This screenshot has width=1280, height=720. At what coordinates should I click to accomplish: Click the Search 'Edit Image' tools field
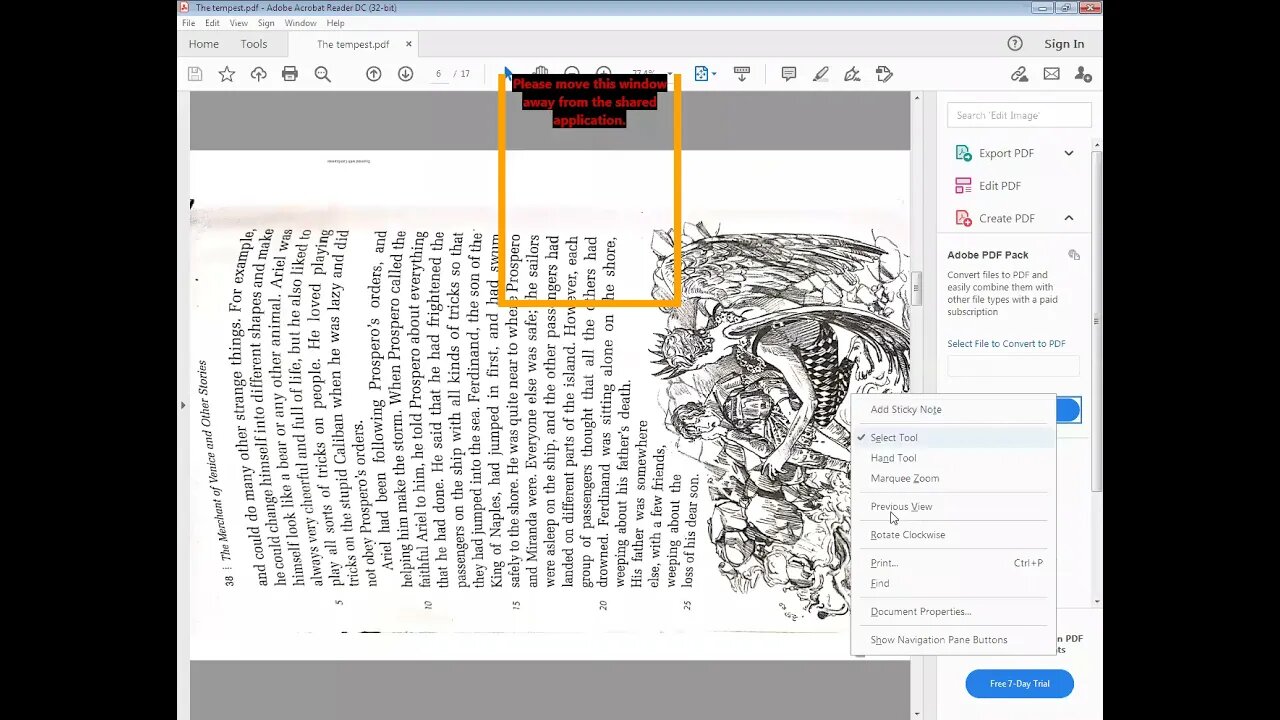[1019, 115]
